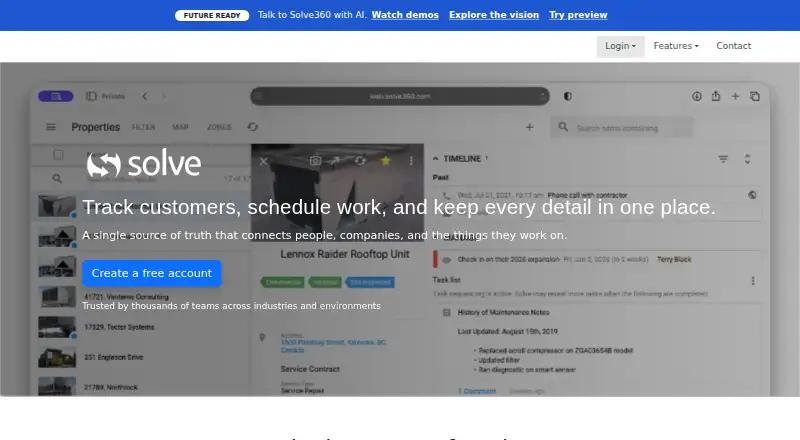Select the ZONES tab in the app preview
This screenshot has height=440, width=800.
(x=219, y=127)
